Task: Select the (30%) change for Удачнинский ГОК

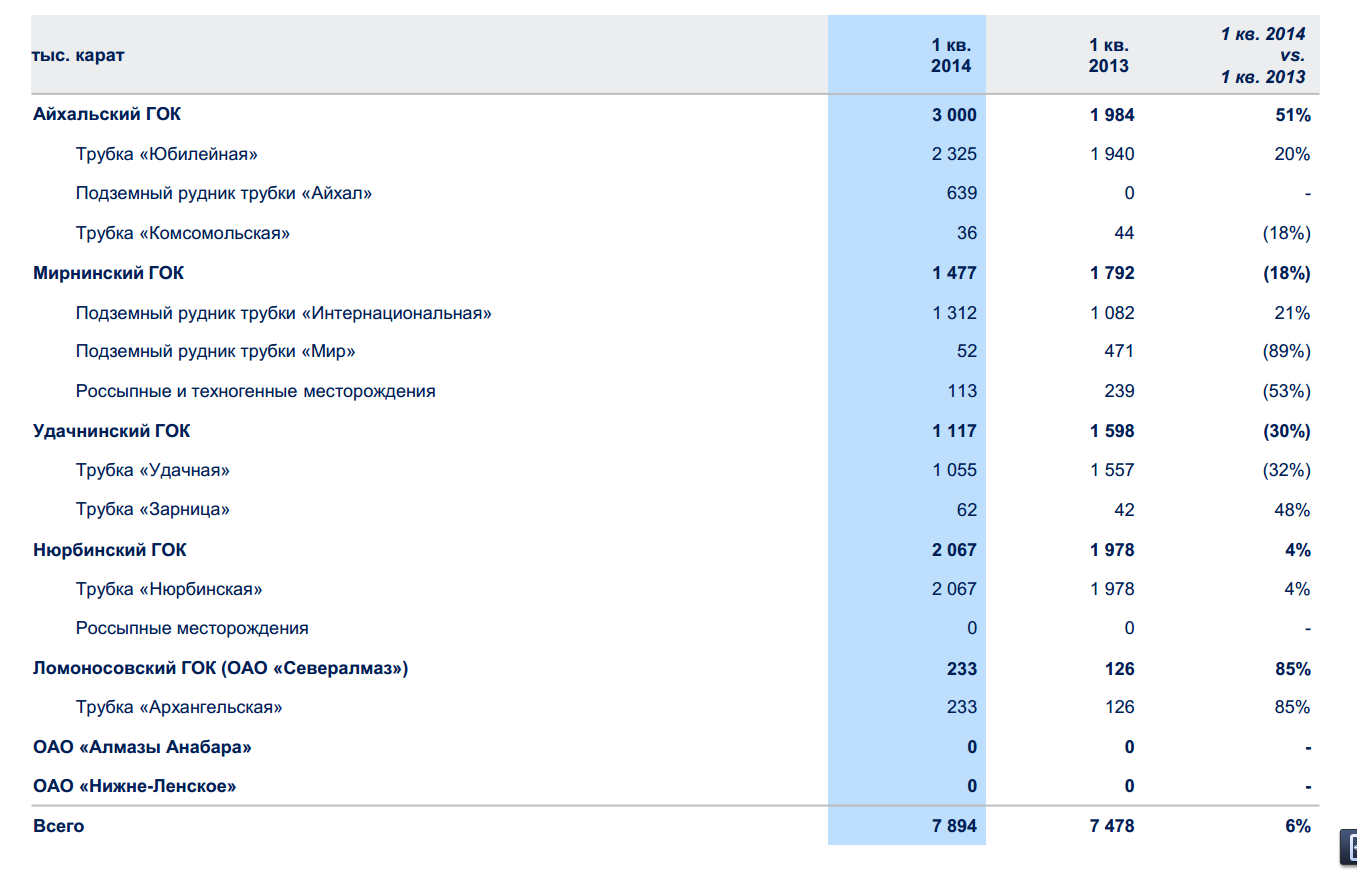Action: [1286, 431]
